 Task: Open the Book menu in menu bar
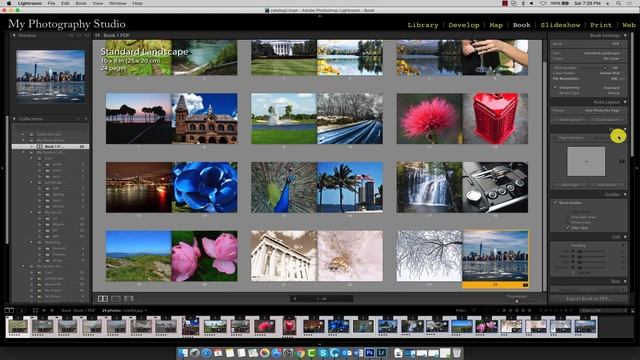[81, 3]
